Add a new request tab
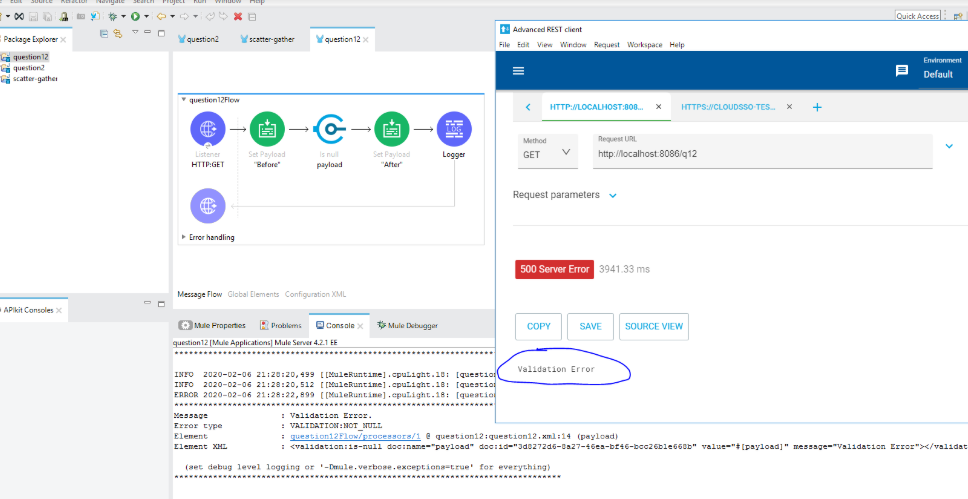Viewport: 968px width, 499px height. 817,107
